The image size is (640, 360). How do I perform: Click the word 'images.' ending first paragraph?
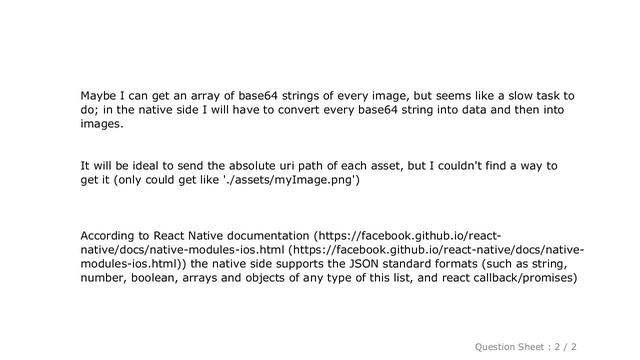pyautogui.click(x=102, y=124)
